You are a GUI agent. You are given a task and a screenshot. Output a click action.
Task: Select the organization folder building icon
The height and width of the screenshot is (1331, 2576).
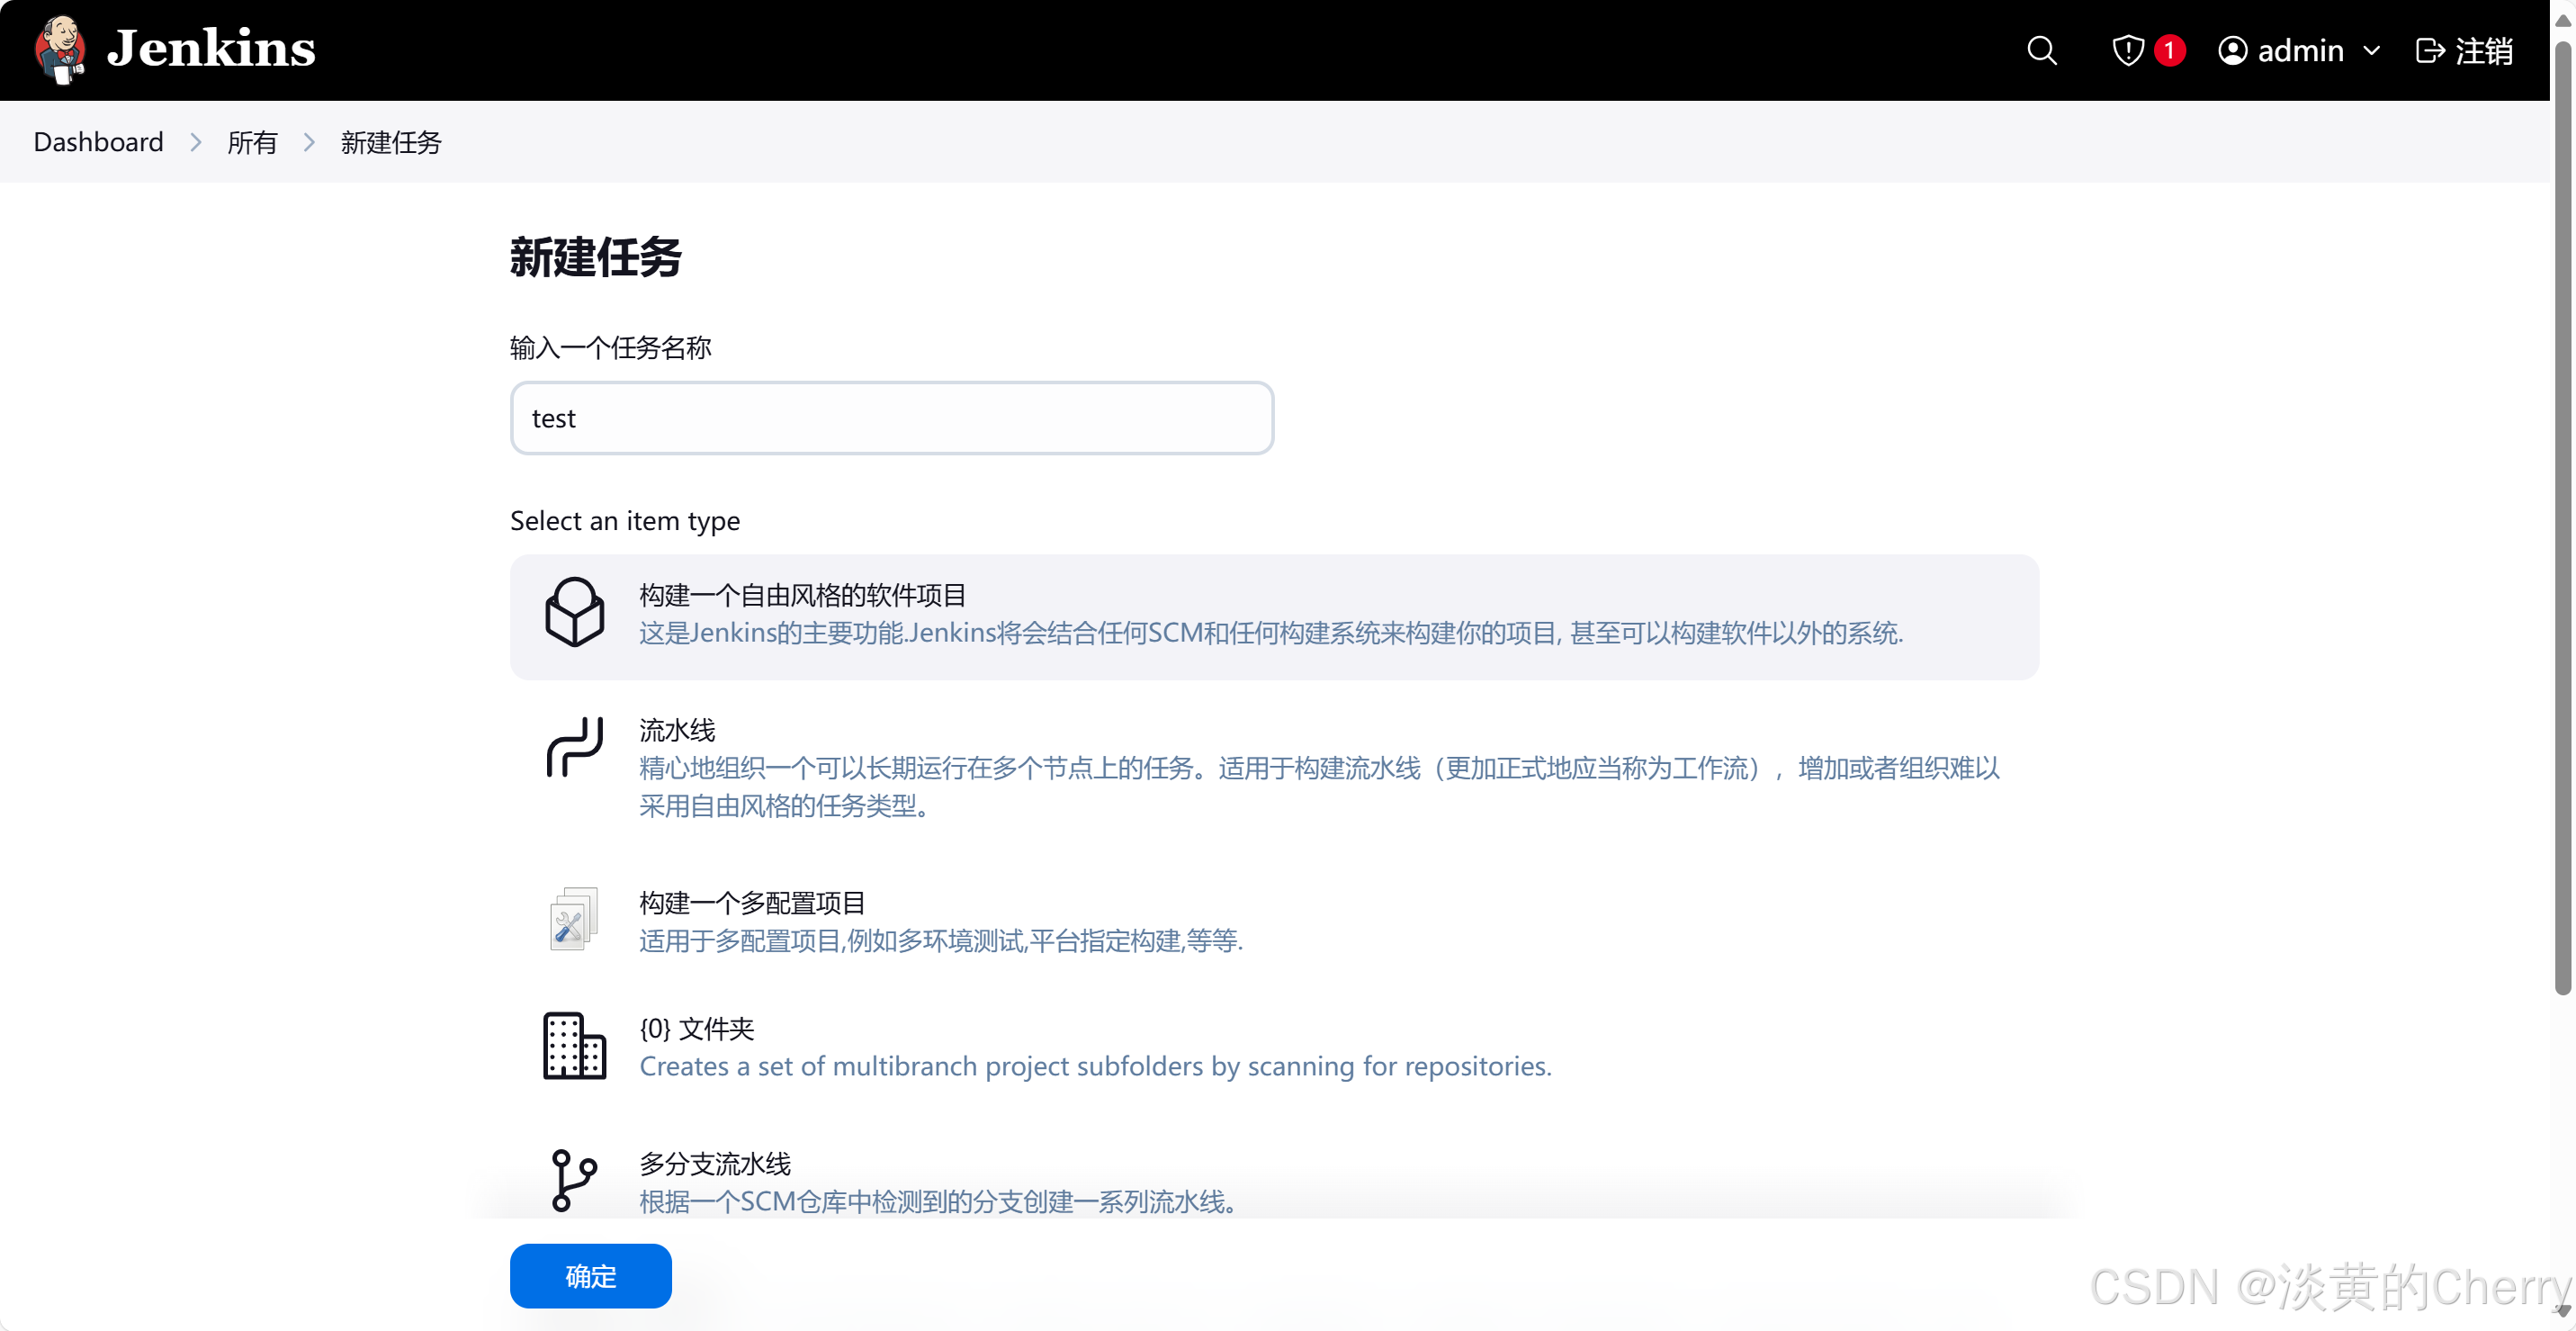click(574, 1046)
